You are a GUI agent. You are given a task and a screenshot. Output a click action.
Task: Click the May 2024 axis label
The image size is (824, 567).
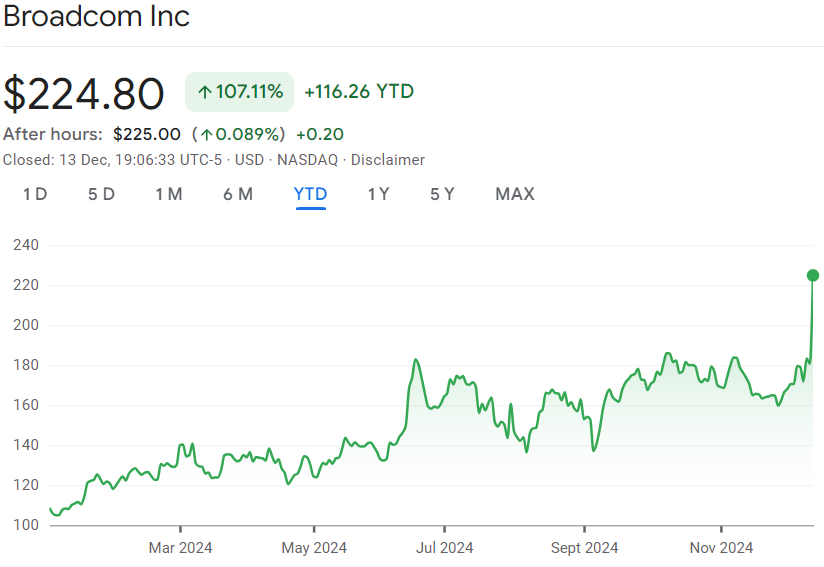pyautogui.click(x=314, y=548)
